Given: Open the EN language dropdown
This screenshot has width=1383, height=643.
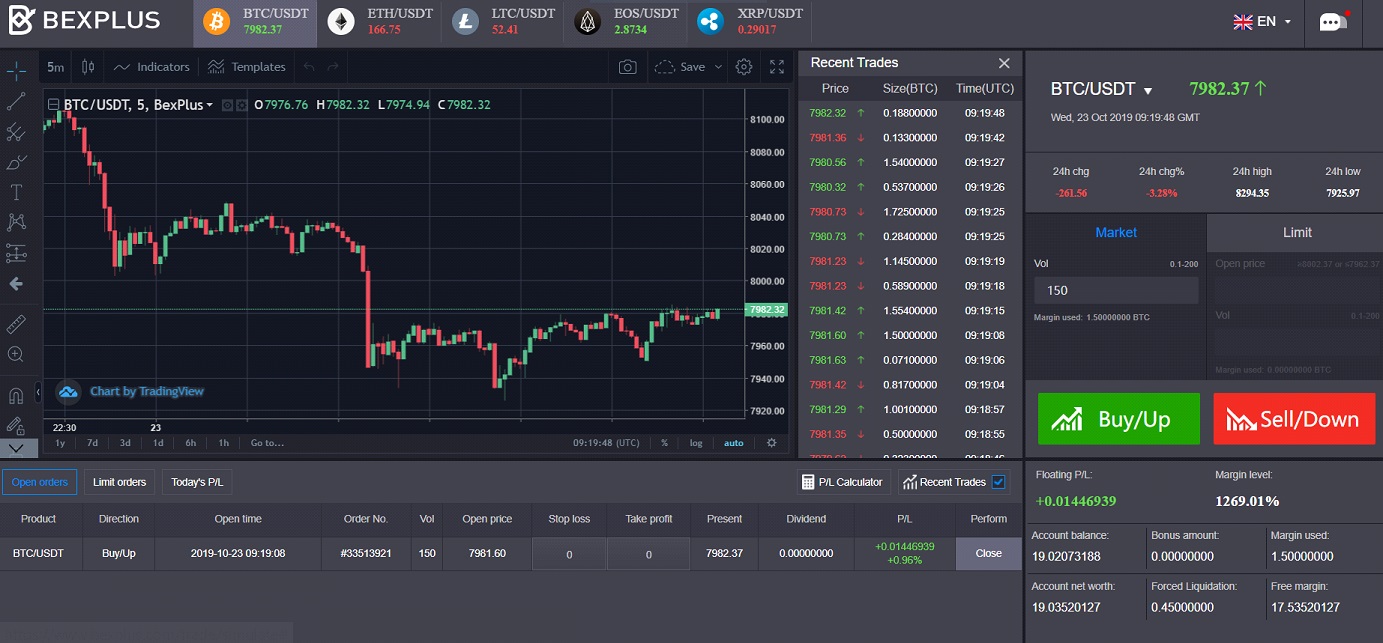Looking at the screenshot, I should point(1263,21).
